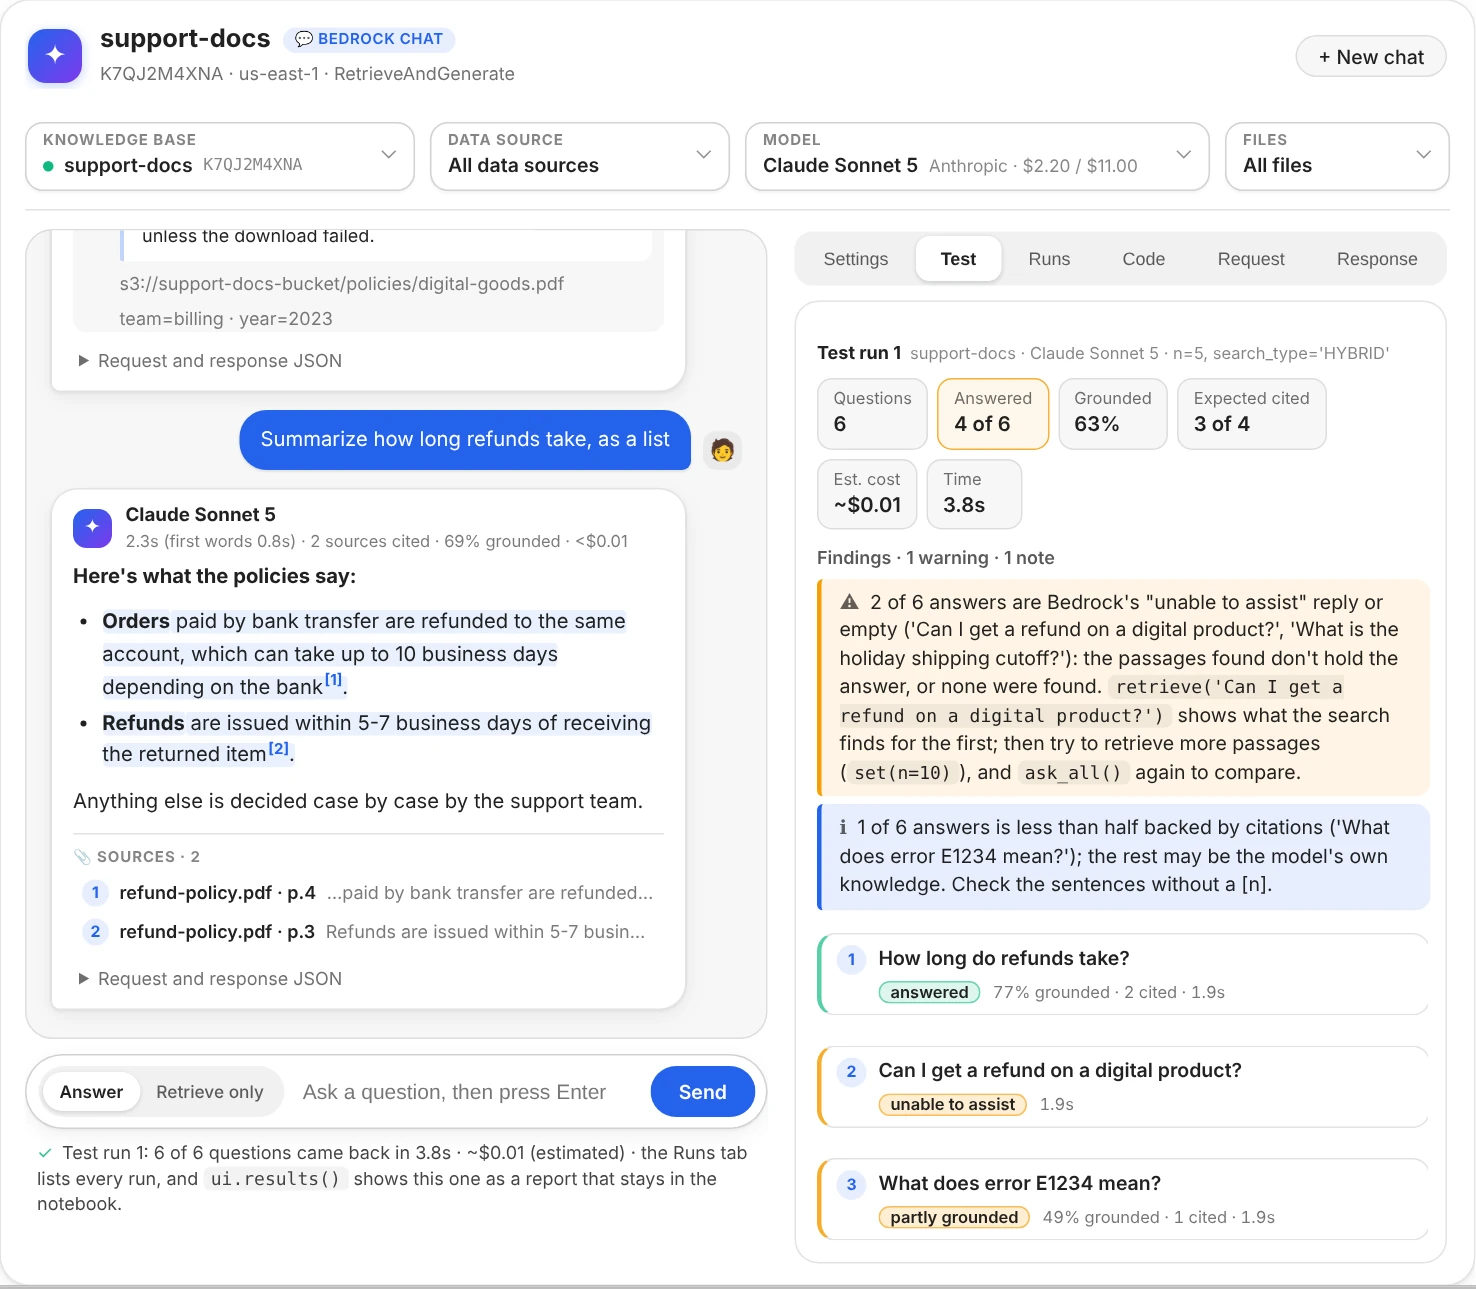
Task: Switch to the Settings tab
Action: [x=856, y=259]
